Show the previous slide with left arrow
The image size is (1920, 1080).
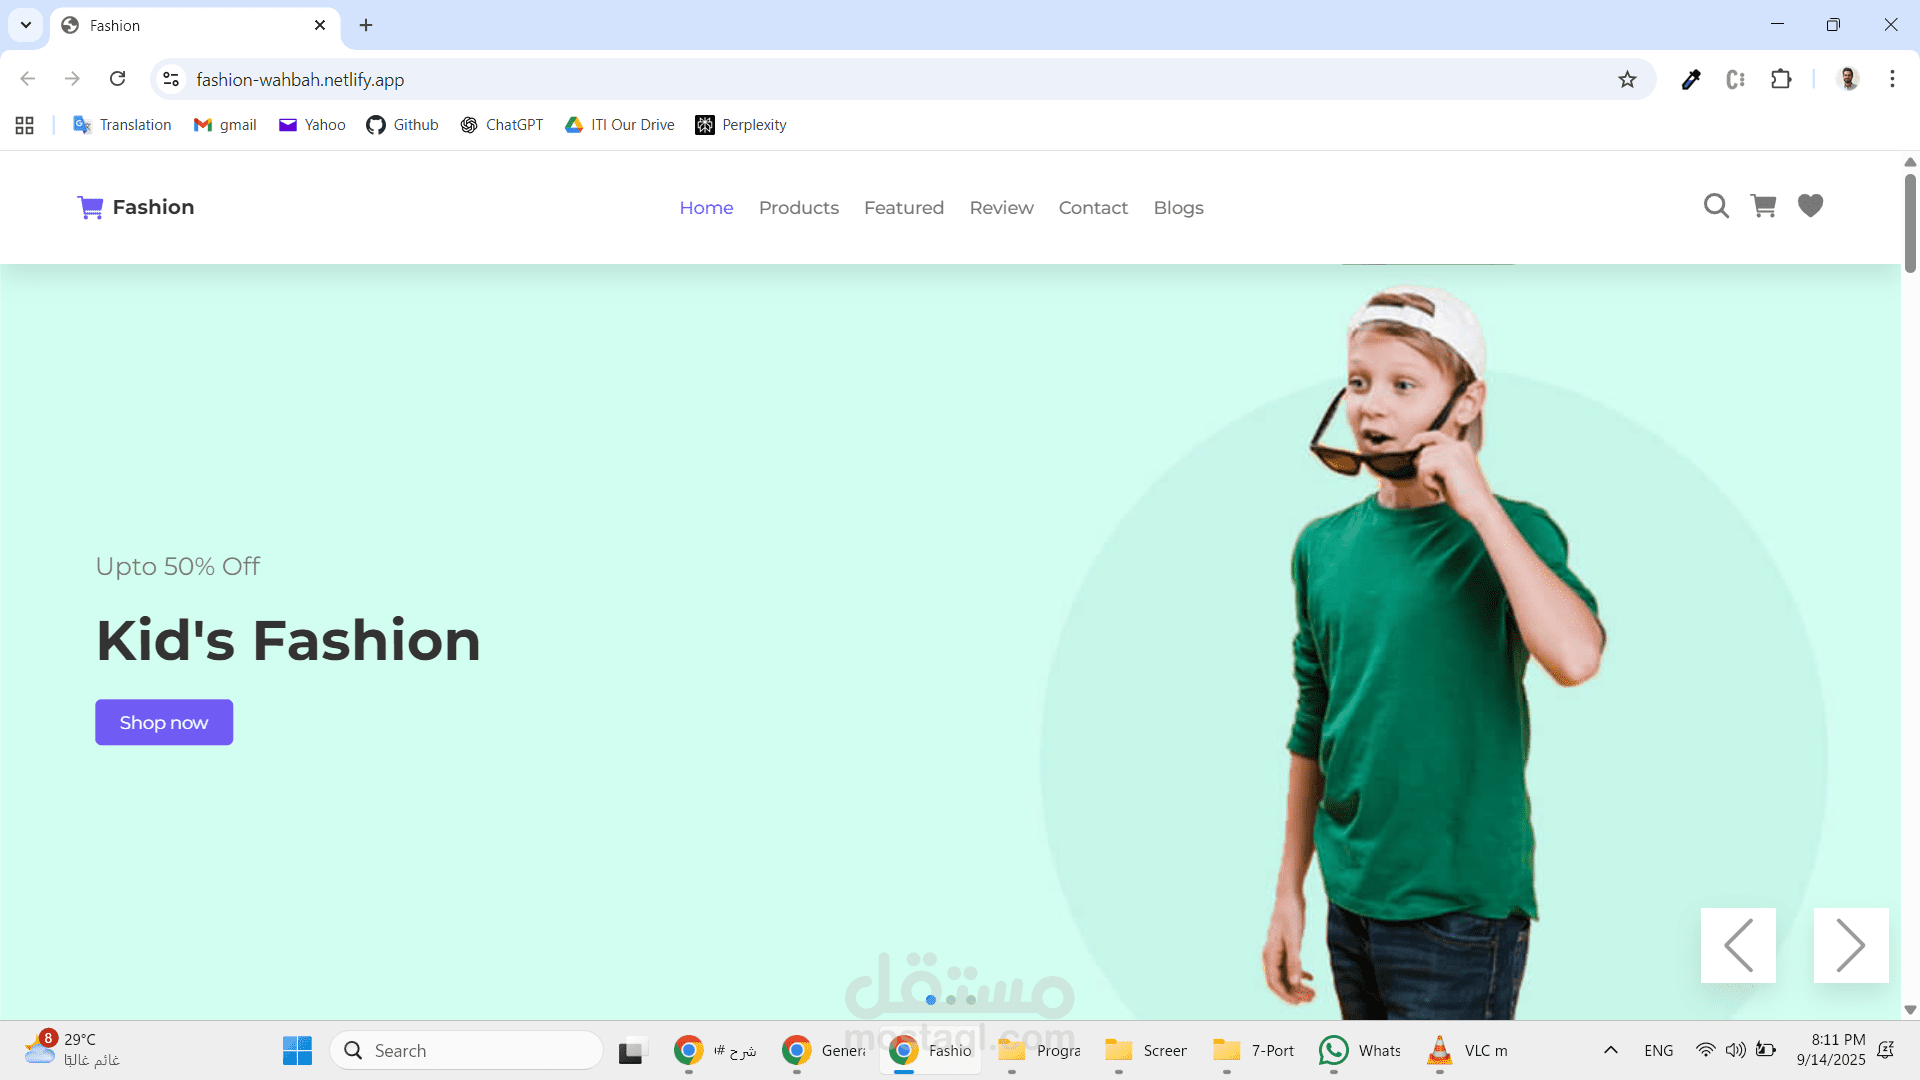[x=1738, y=945]
